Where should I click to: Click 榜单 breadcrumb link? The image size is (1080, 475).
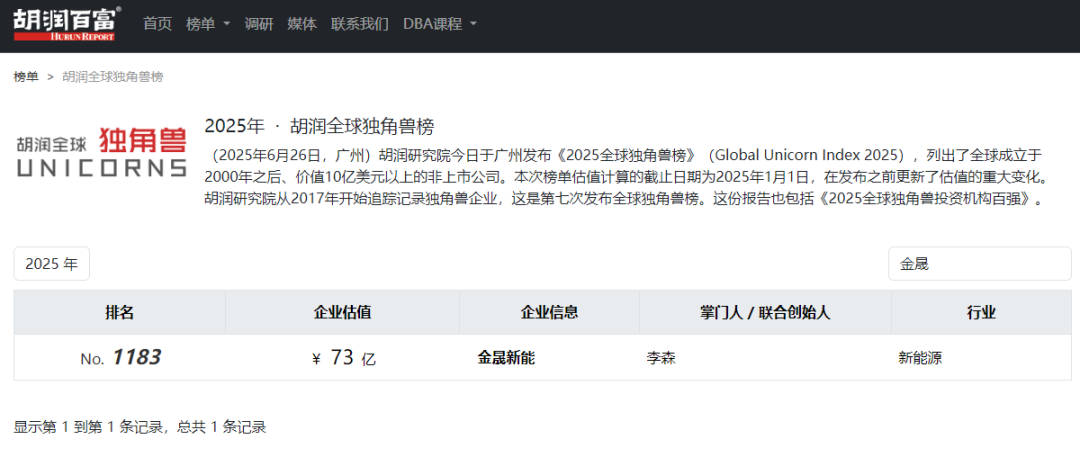click(26, 77)
